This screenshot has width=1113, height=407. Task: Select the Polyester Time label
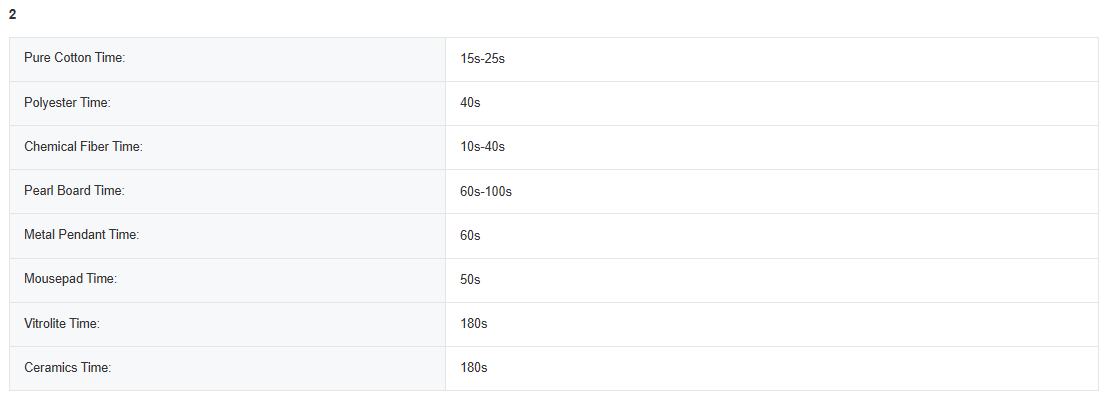(x=67, y=103)
